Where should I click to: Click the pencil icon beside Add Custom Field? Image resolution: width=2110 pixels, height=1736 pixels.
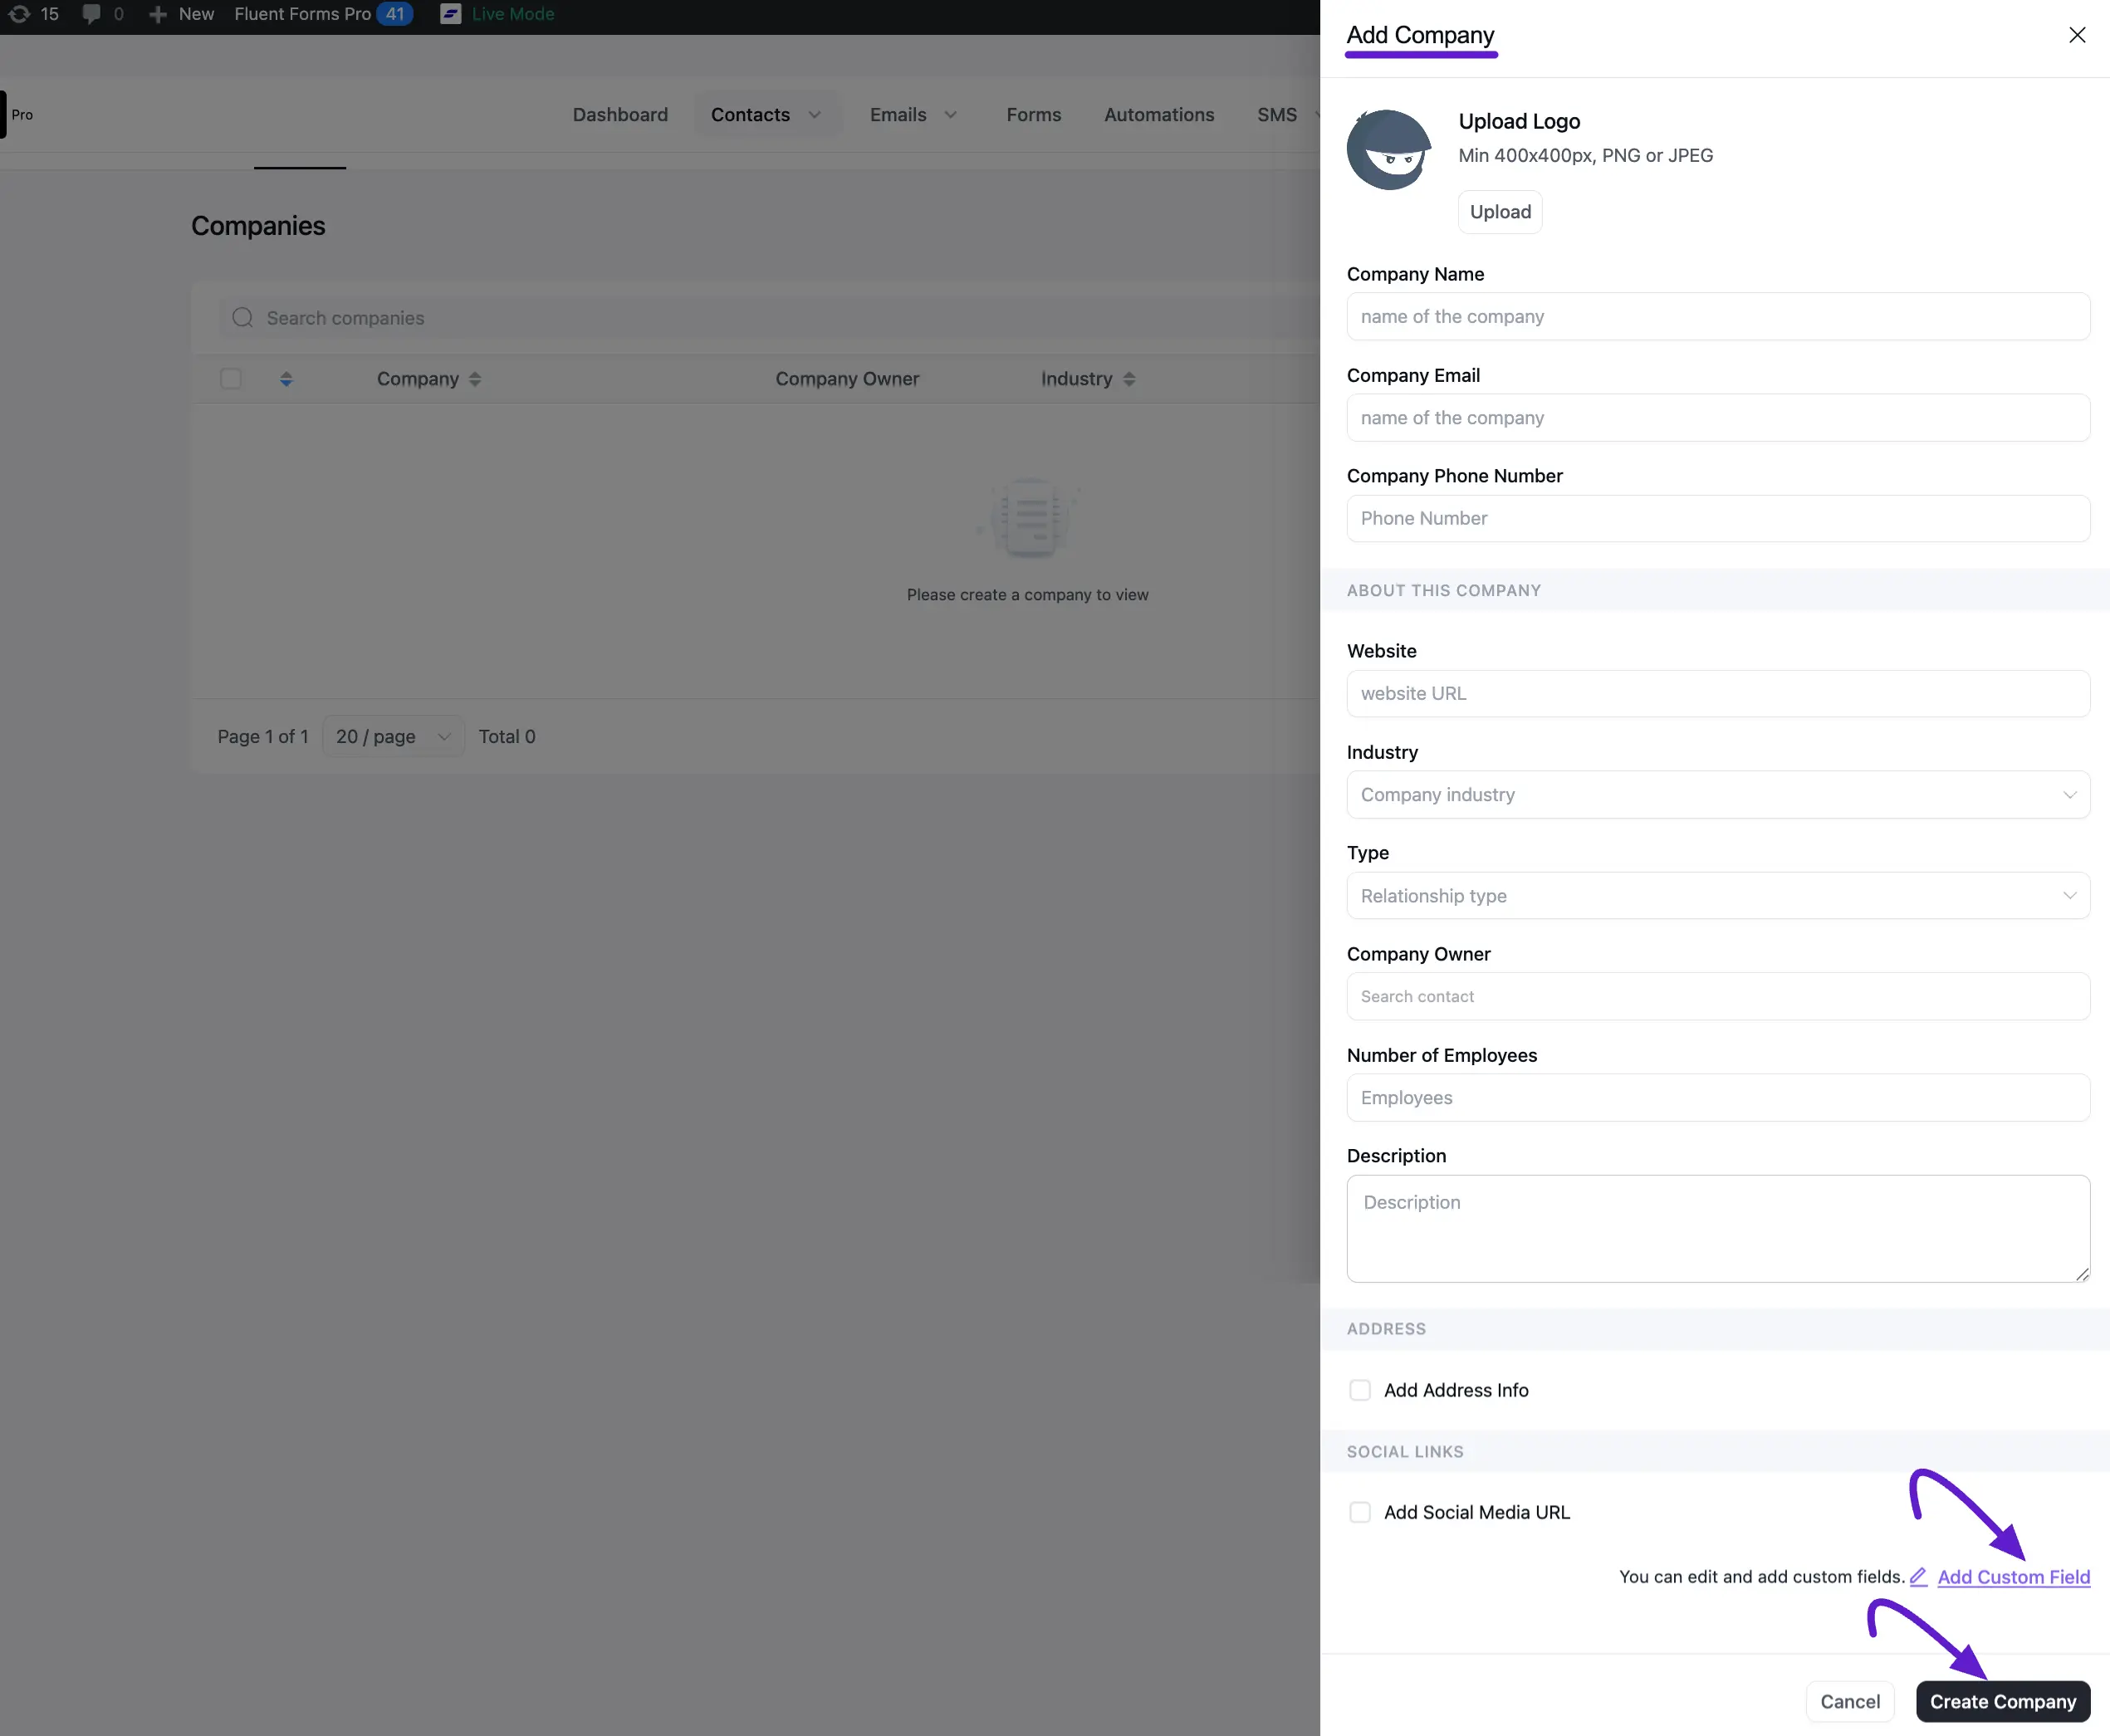coord(1918,1577)
